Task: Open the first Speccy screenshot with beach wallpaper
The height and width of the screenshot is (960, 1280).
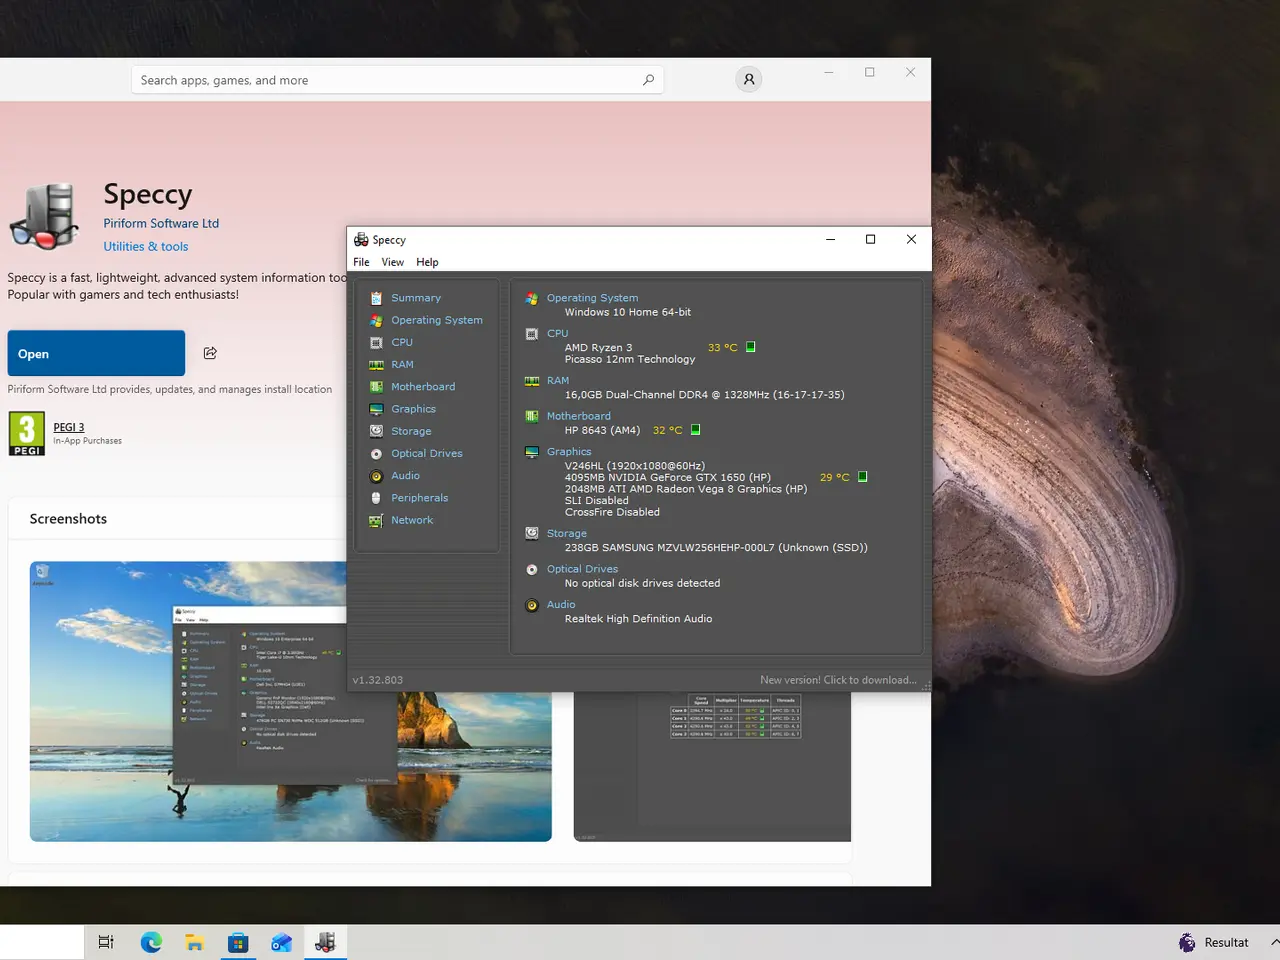Action: [x=290, y=701]
